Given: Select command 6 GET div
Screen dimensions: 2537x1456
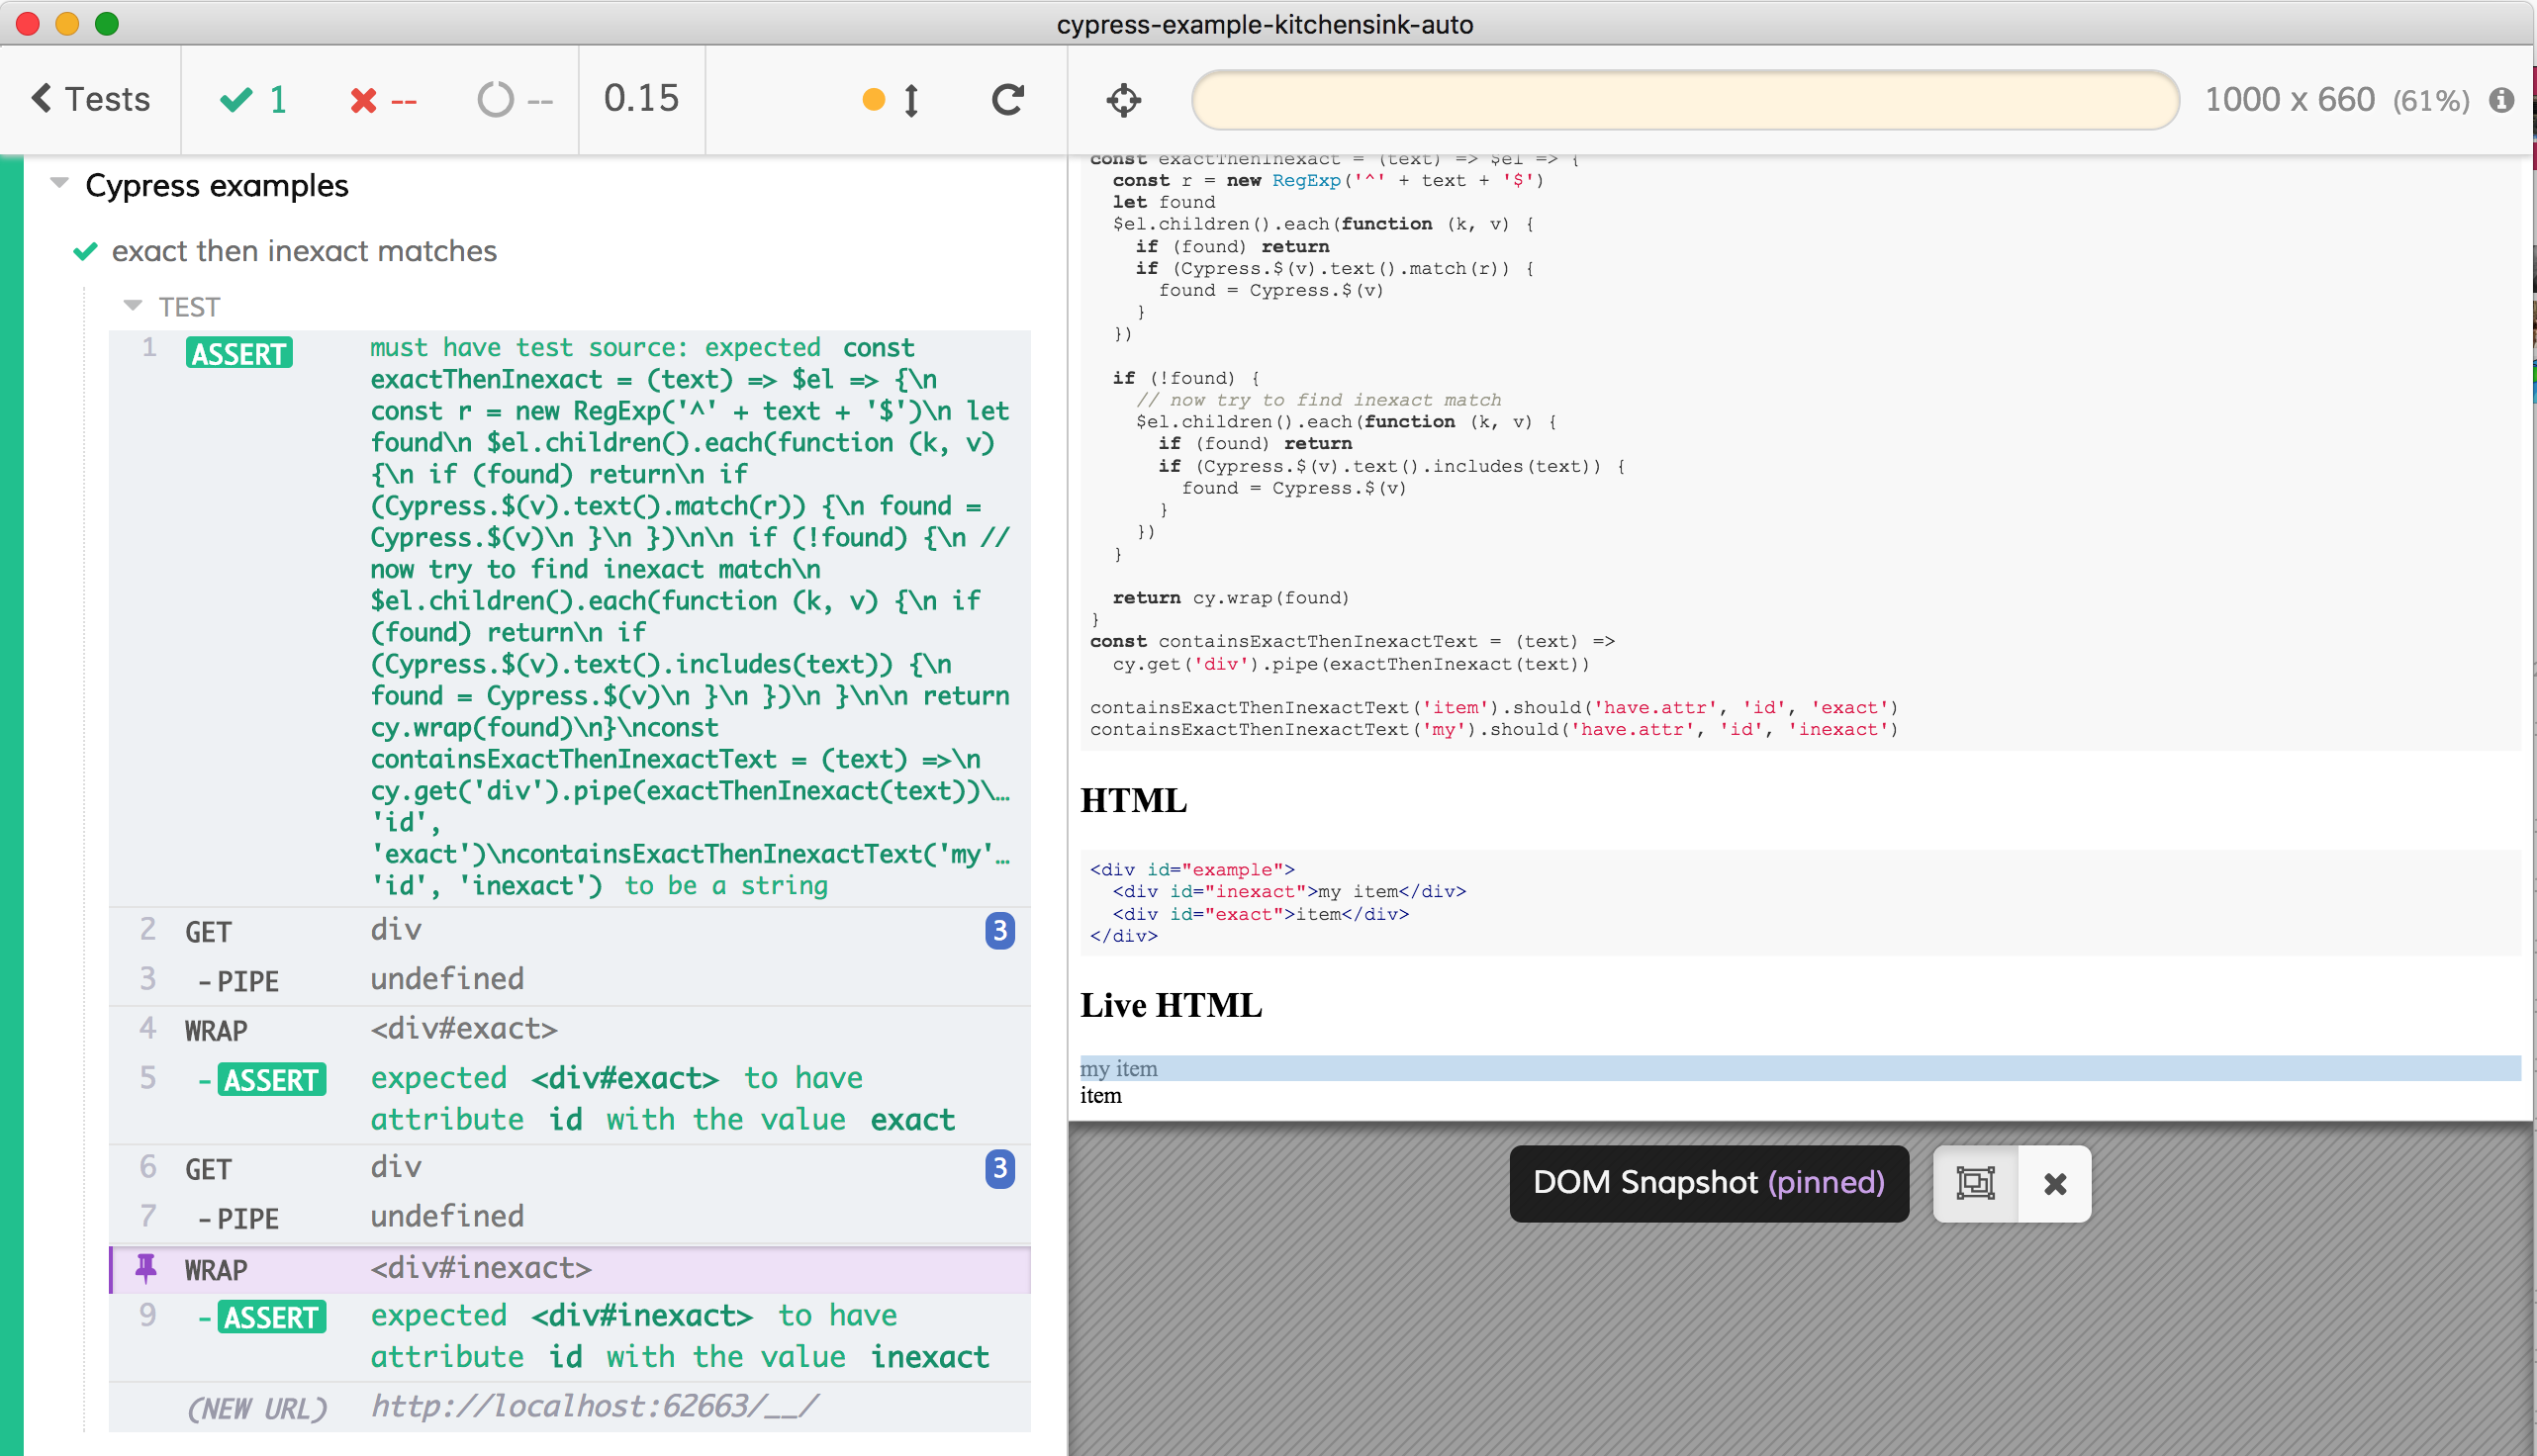Looking at the screenshot, I should (570, 1168).
